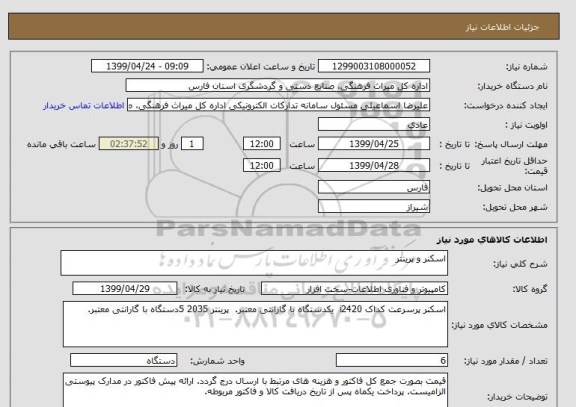Screen dimensions: 576x407
Task: Click the goods specifications text area
Action: (x=255, y=324)
